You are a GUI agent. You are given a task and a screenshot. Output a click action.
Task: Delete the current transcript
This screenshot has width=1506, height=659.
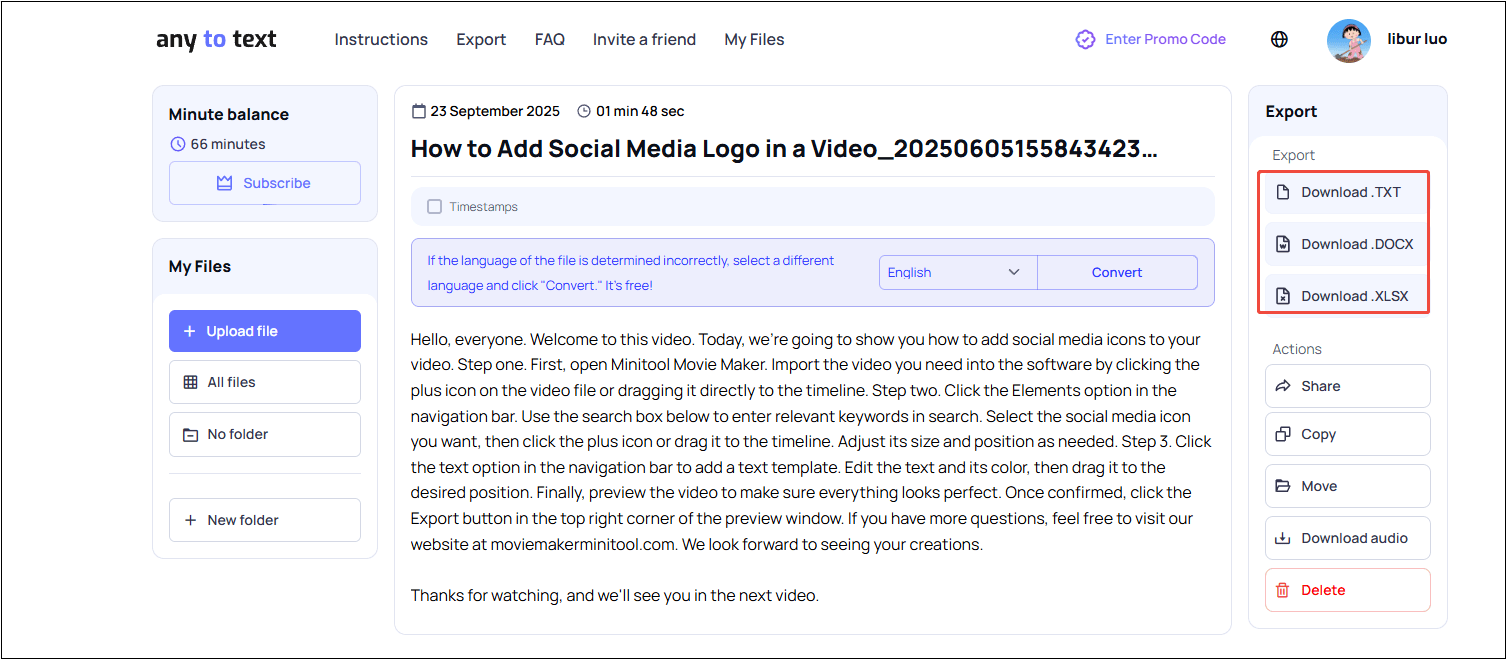coord(1346,590)
